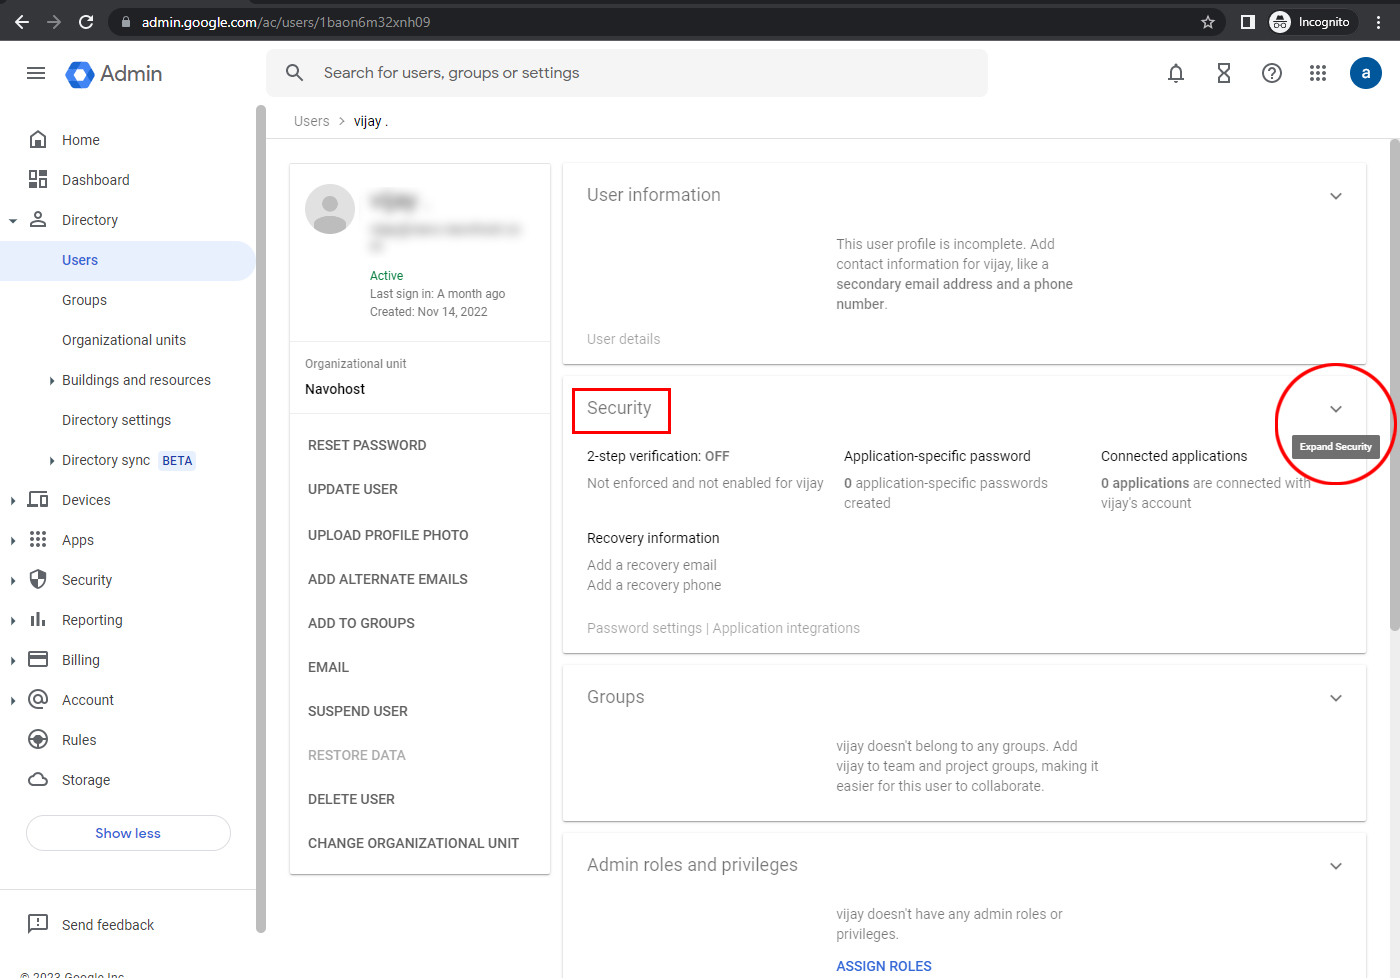This screenshot has height=978, width=1400.
Task: Expand the User information card
Action: point(1336,196)
